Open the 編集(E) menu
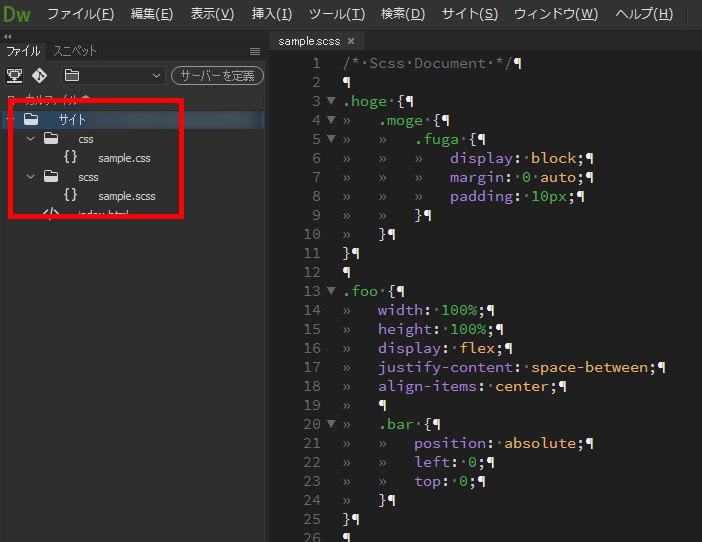This screenshot has width=702, height=542. (152, 14)
